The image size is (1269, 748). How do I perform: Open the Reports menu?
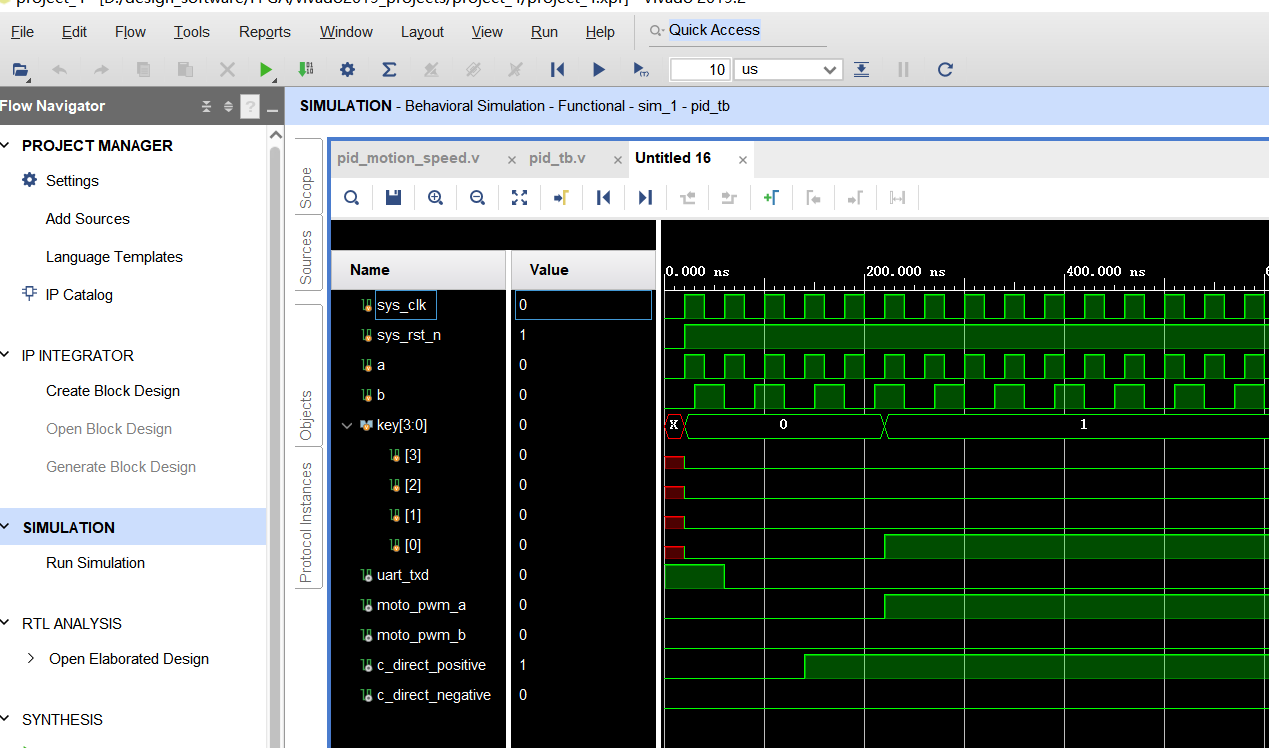point(265,32)
